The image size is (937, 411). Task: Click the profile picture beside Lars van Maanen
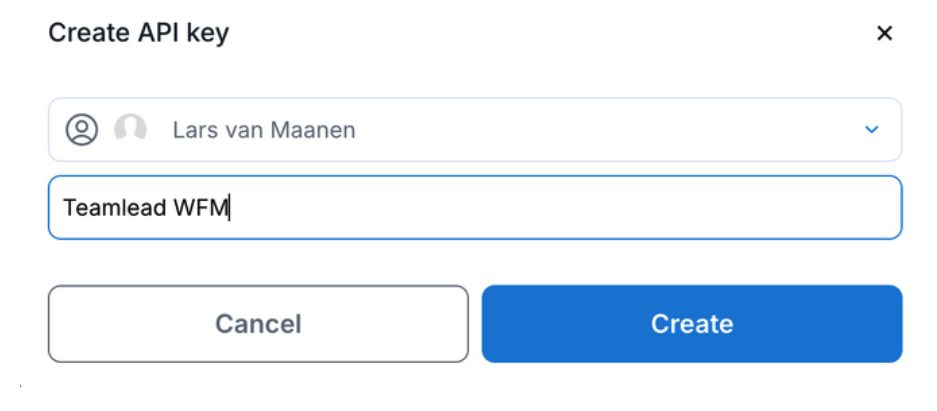(x=130, y=129)
